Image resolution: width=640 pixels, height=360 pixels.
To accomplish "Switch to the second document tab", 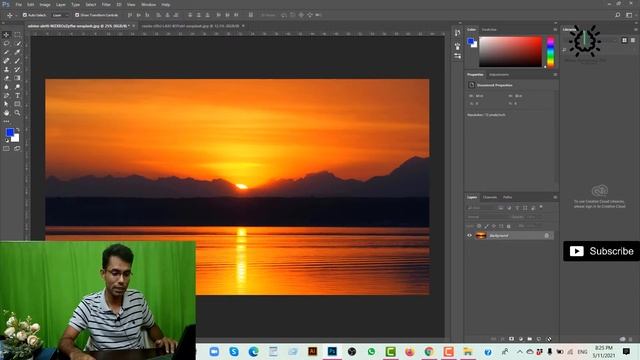I will [x=190, y=26].
